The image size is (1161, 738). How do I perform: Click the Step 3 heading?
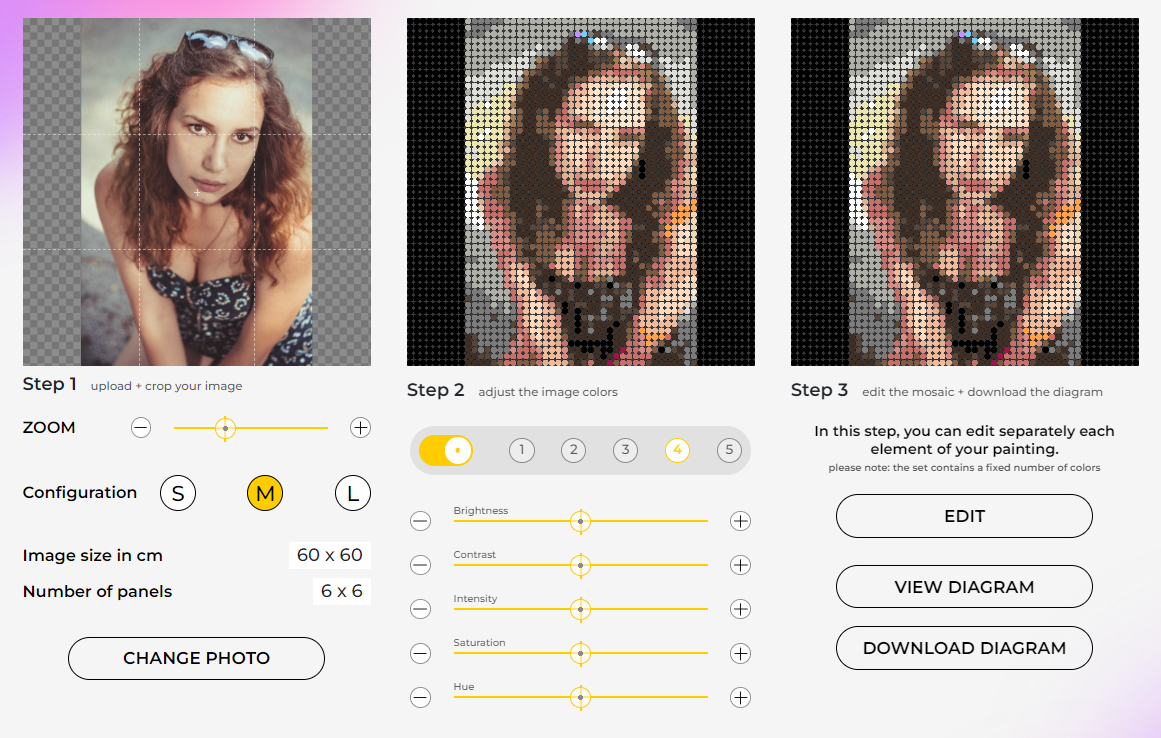[819, 390]
